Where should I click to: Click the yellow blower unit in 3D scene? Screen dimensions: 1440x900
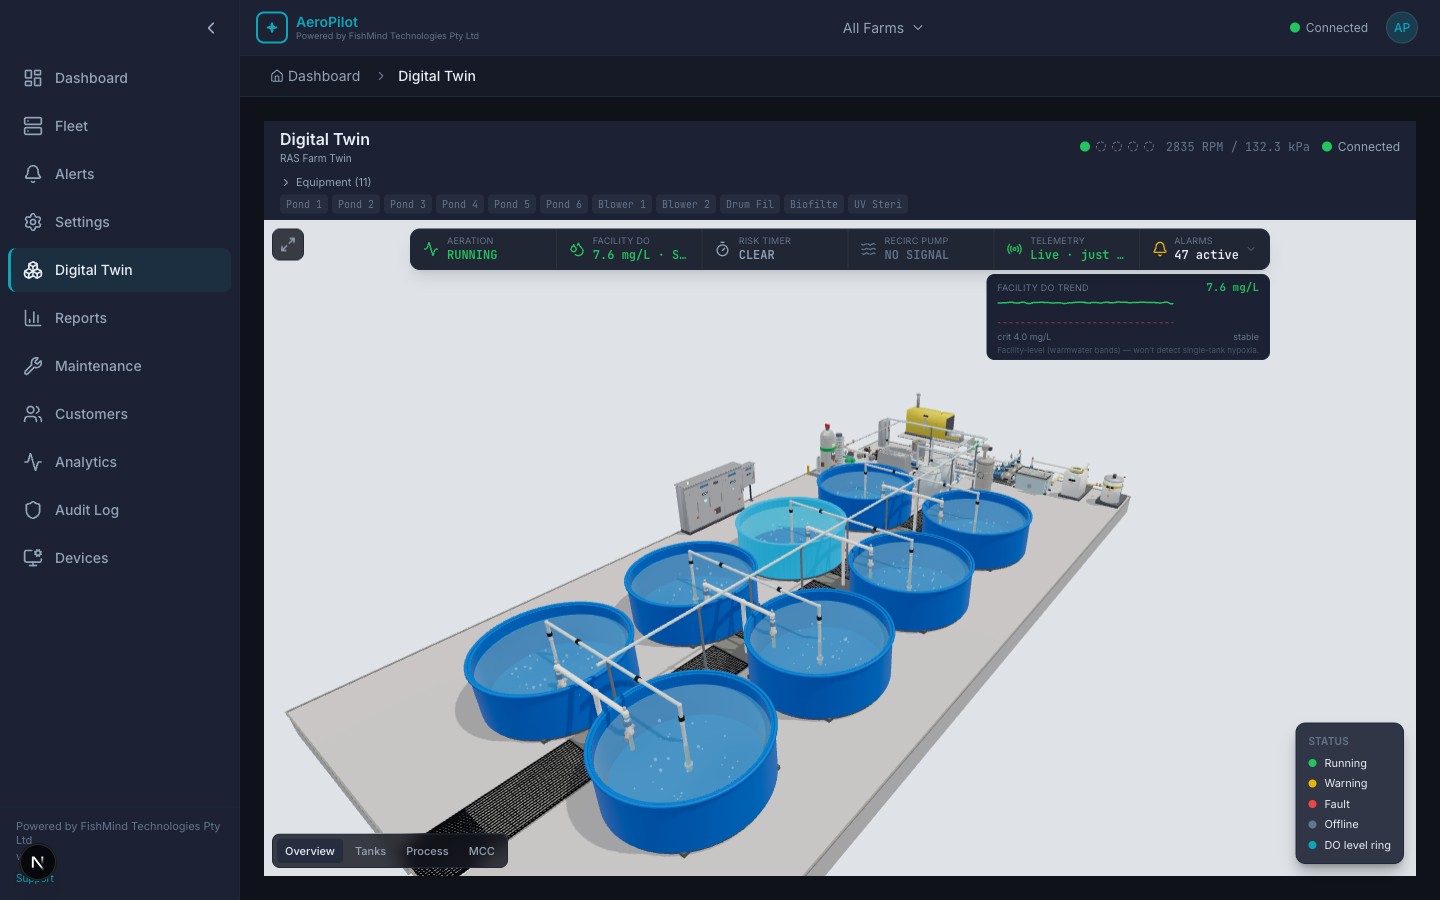tap(930, 421)
